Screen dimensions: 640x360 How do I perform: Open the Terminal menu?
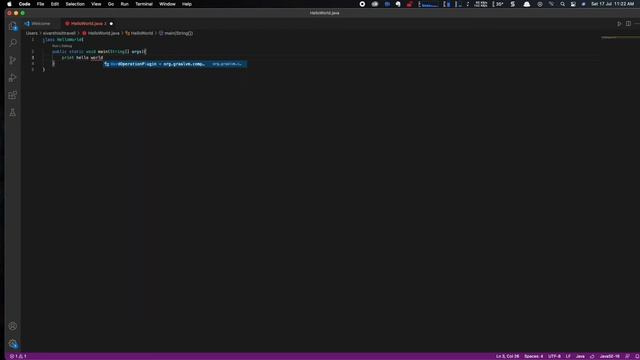[x=144, y=4]
